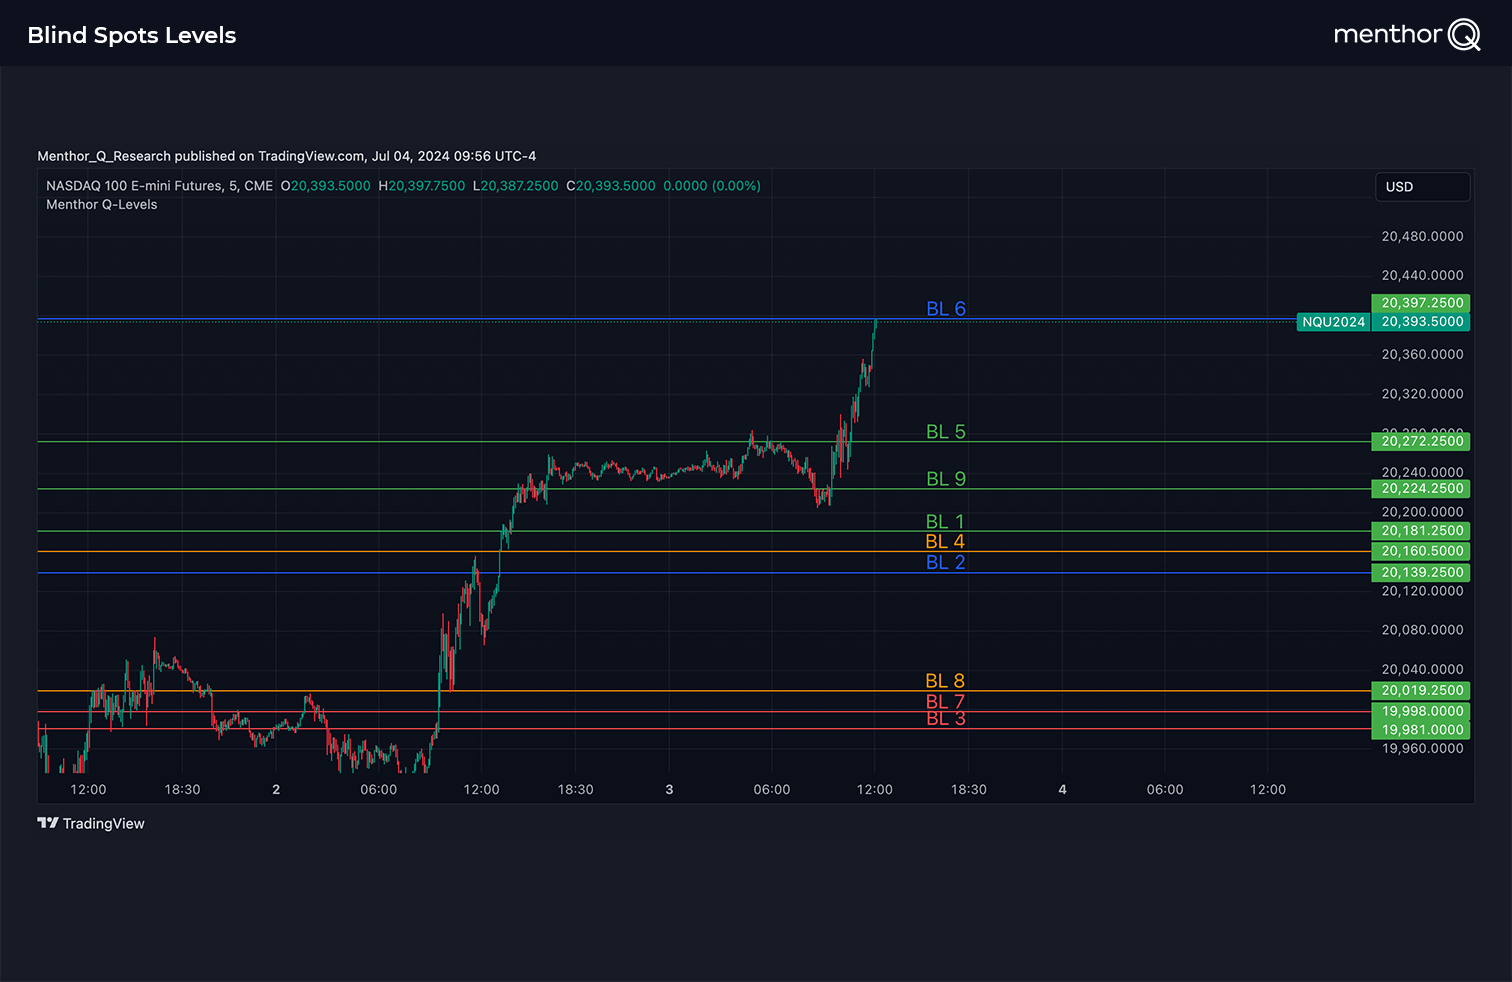1512x982 pixels.
Task: Click the 0.0000 (0.00%) change value
Action: pyautogui.click(x=712, y=186)
